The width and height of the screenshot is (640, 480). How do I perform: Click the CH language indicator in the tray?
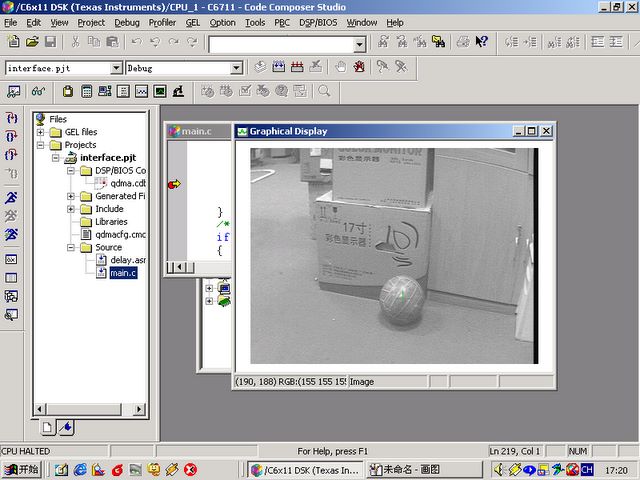point(587,470)
